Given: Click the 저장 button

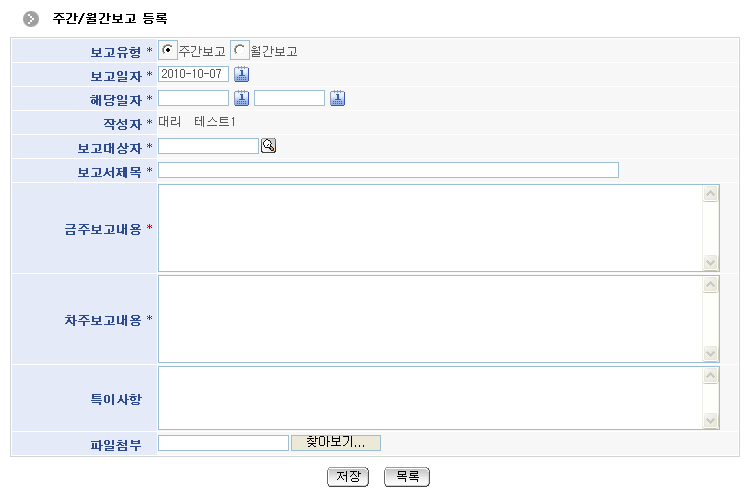Looking at the screenshot, I should [348, 477].
